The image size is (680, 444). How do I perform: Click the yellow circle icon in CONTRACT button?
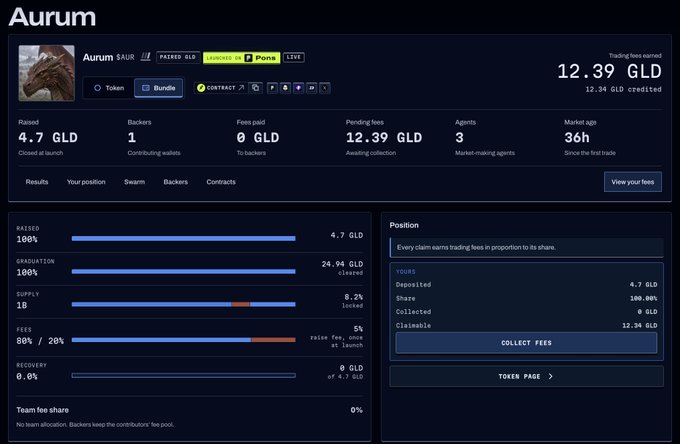pyautogui.click(x=200, y=88)
